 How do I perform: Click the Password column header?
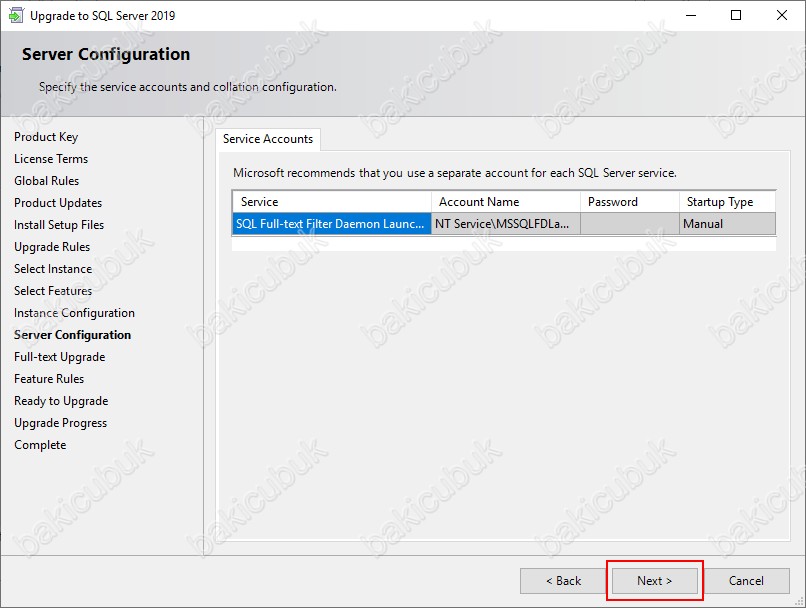pos(630,201)
